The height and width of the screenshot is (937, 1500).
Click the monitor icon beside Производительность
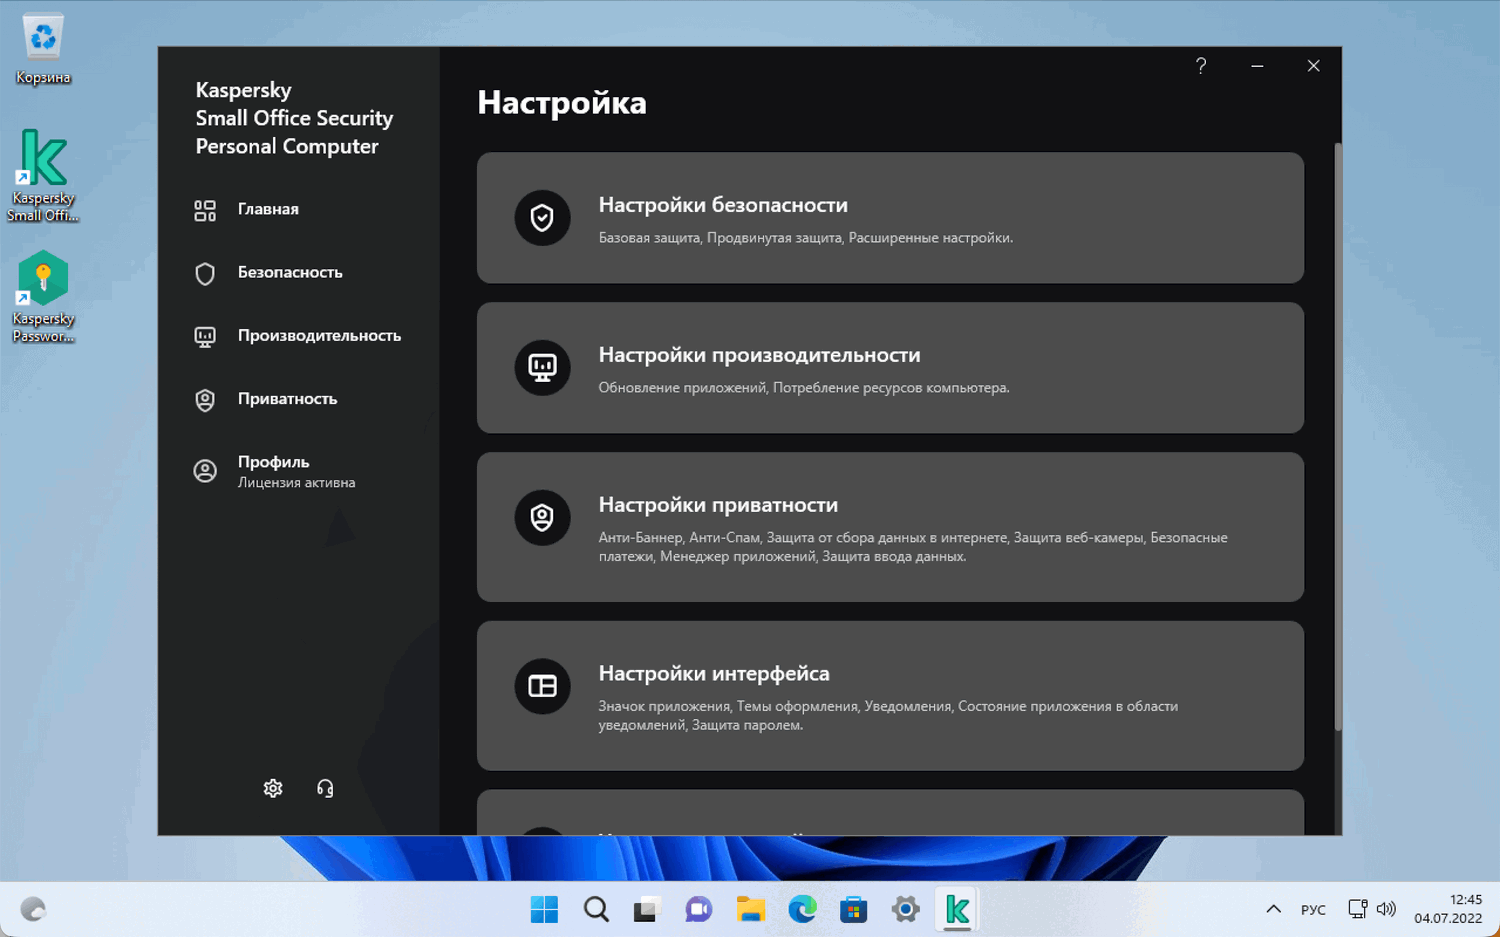pyautogui.click(x=205, y=337)
